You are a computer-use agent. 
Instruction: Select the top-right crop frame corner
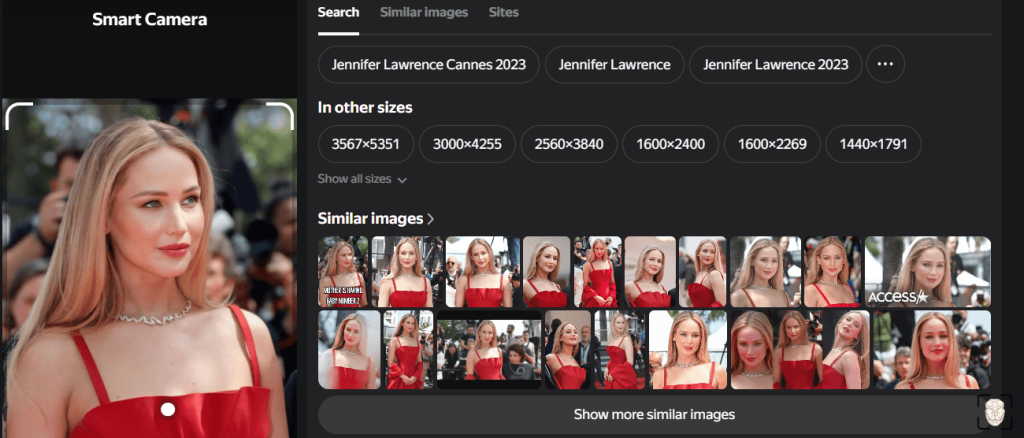281,116
